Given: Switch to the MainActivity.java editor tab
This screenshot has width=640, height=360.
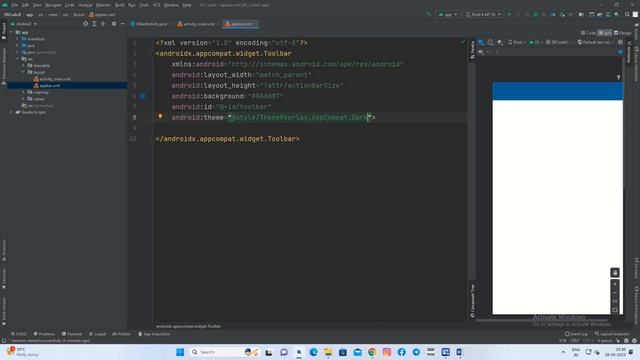Looking at the screenshot, I should click(149, 24).
